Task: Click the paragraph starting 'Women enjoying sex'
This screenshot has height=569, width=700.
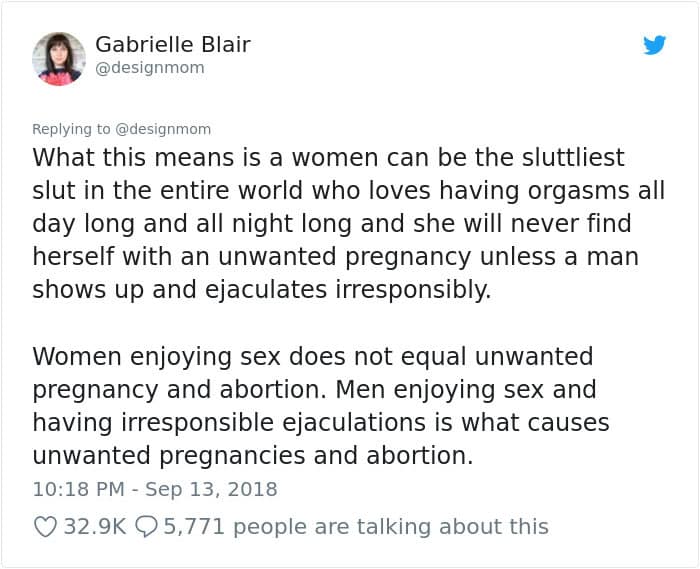Action: tap(321, 406)
